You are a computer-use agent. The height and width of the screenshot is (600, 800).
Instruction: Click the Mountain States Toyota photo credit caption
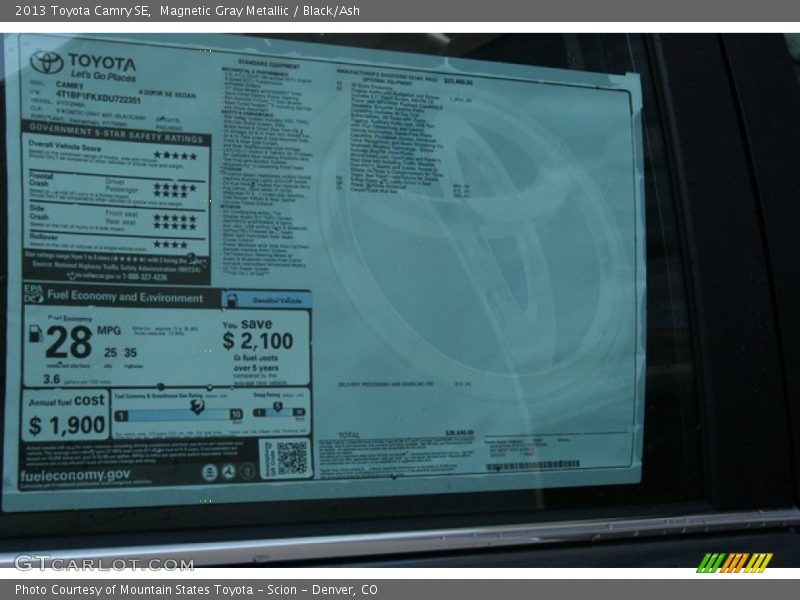[196, 590]
